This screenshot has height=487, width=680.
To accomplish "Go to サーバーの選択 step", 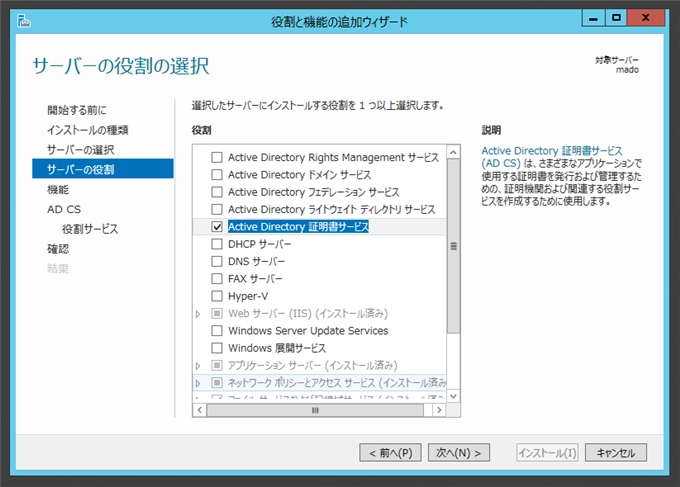I will [x=81, y=150].
